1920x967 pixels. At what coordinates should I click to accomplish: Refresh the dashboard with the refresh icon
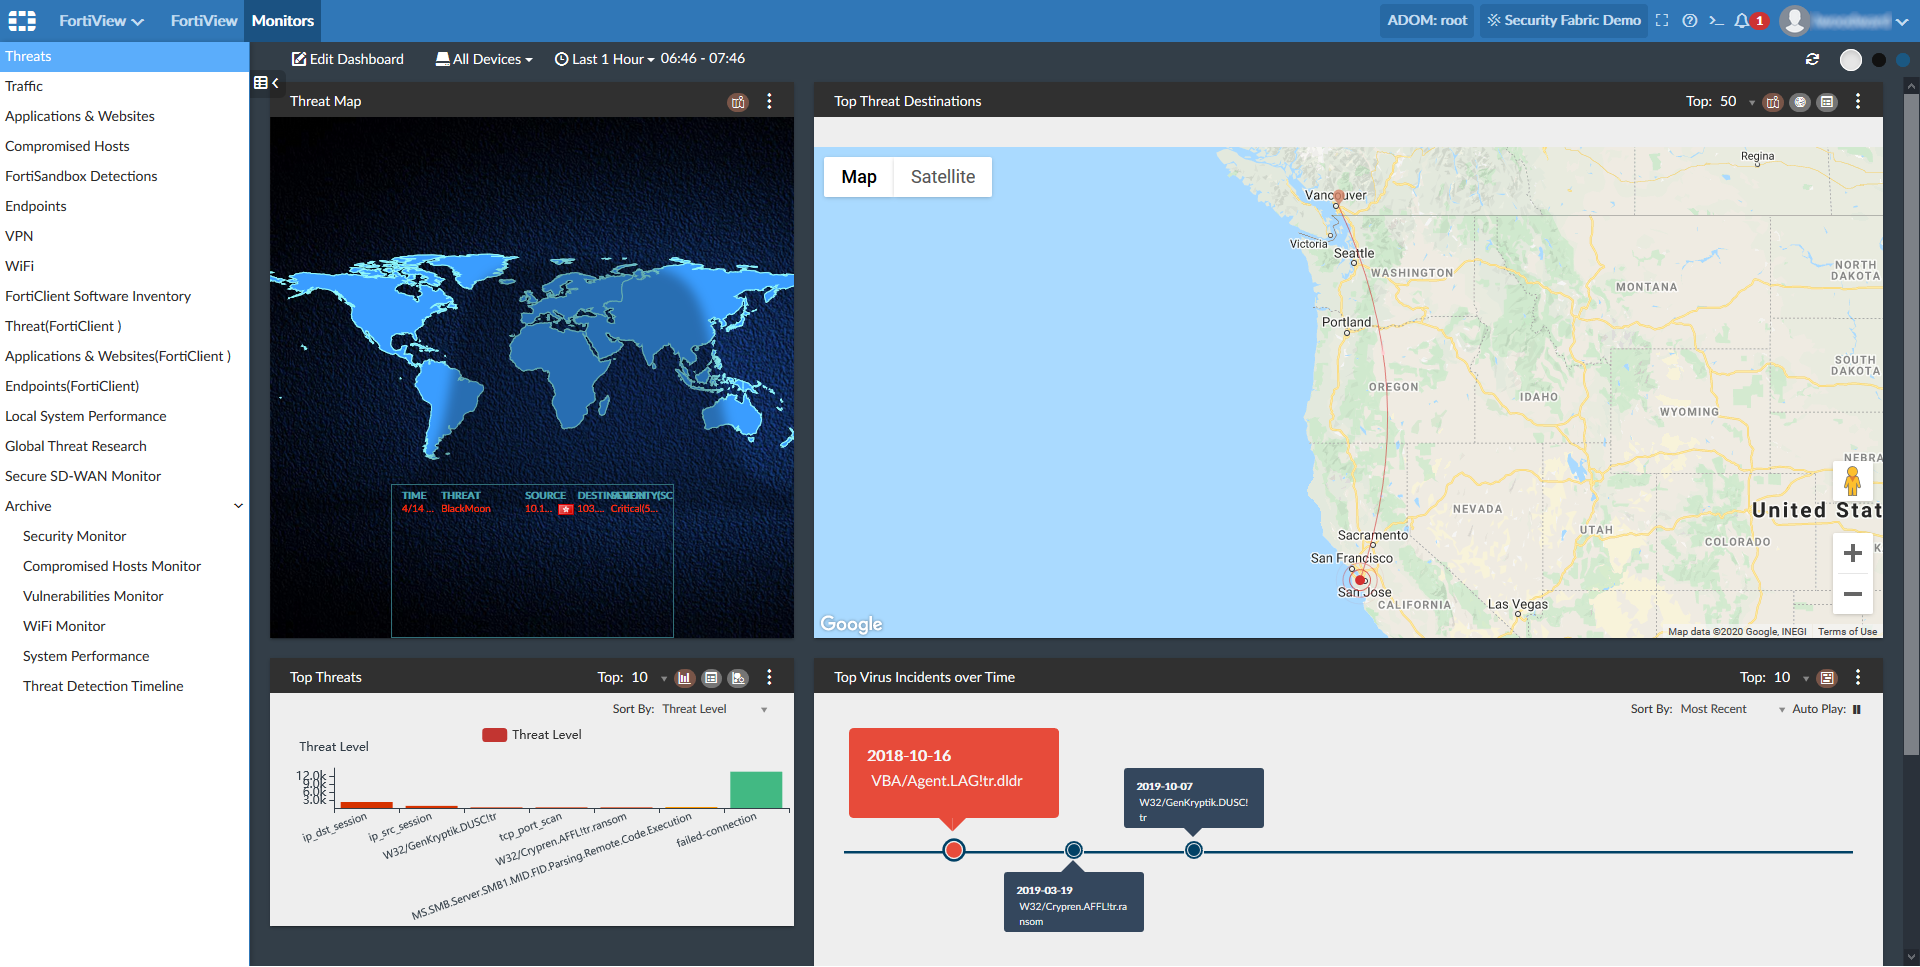(1812, 60)
